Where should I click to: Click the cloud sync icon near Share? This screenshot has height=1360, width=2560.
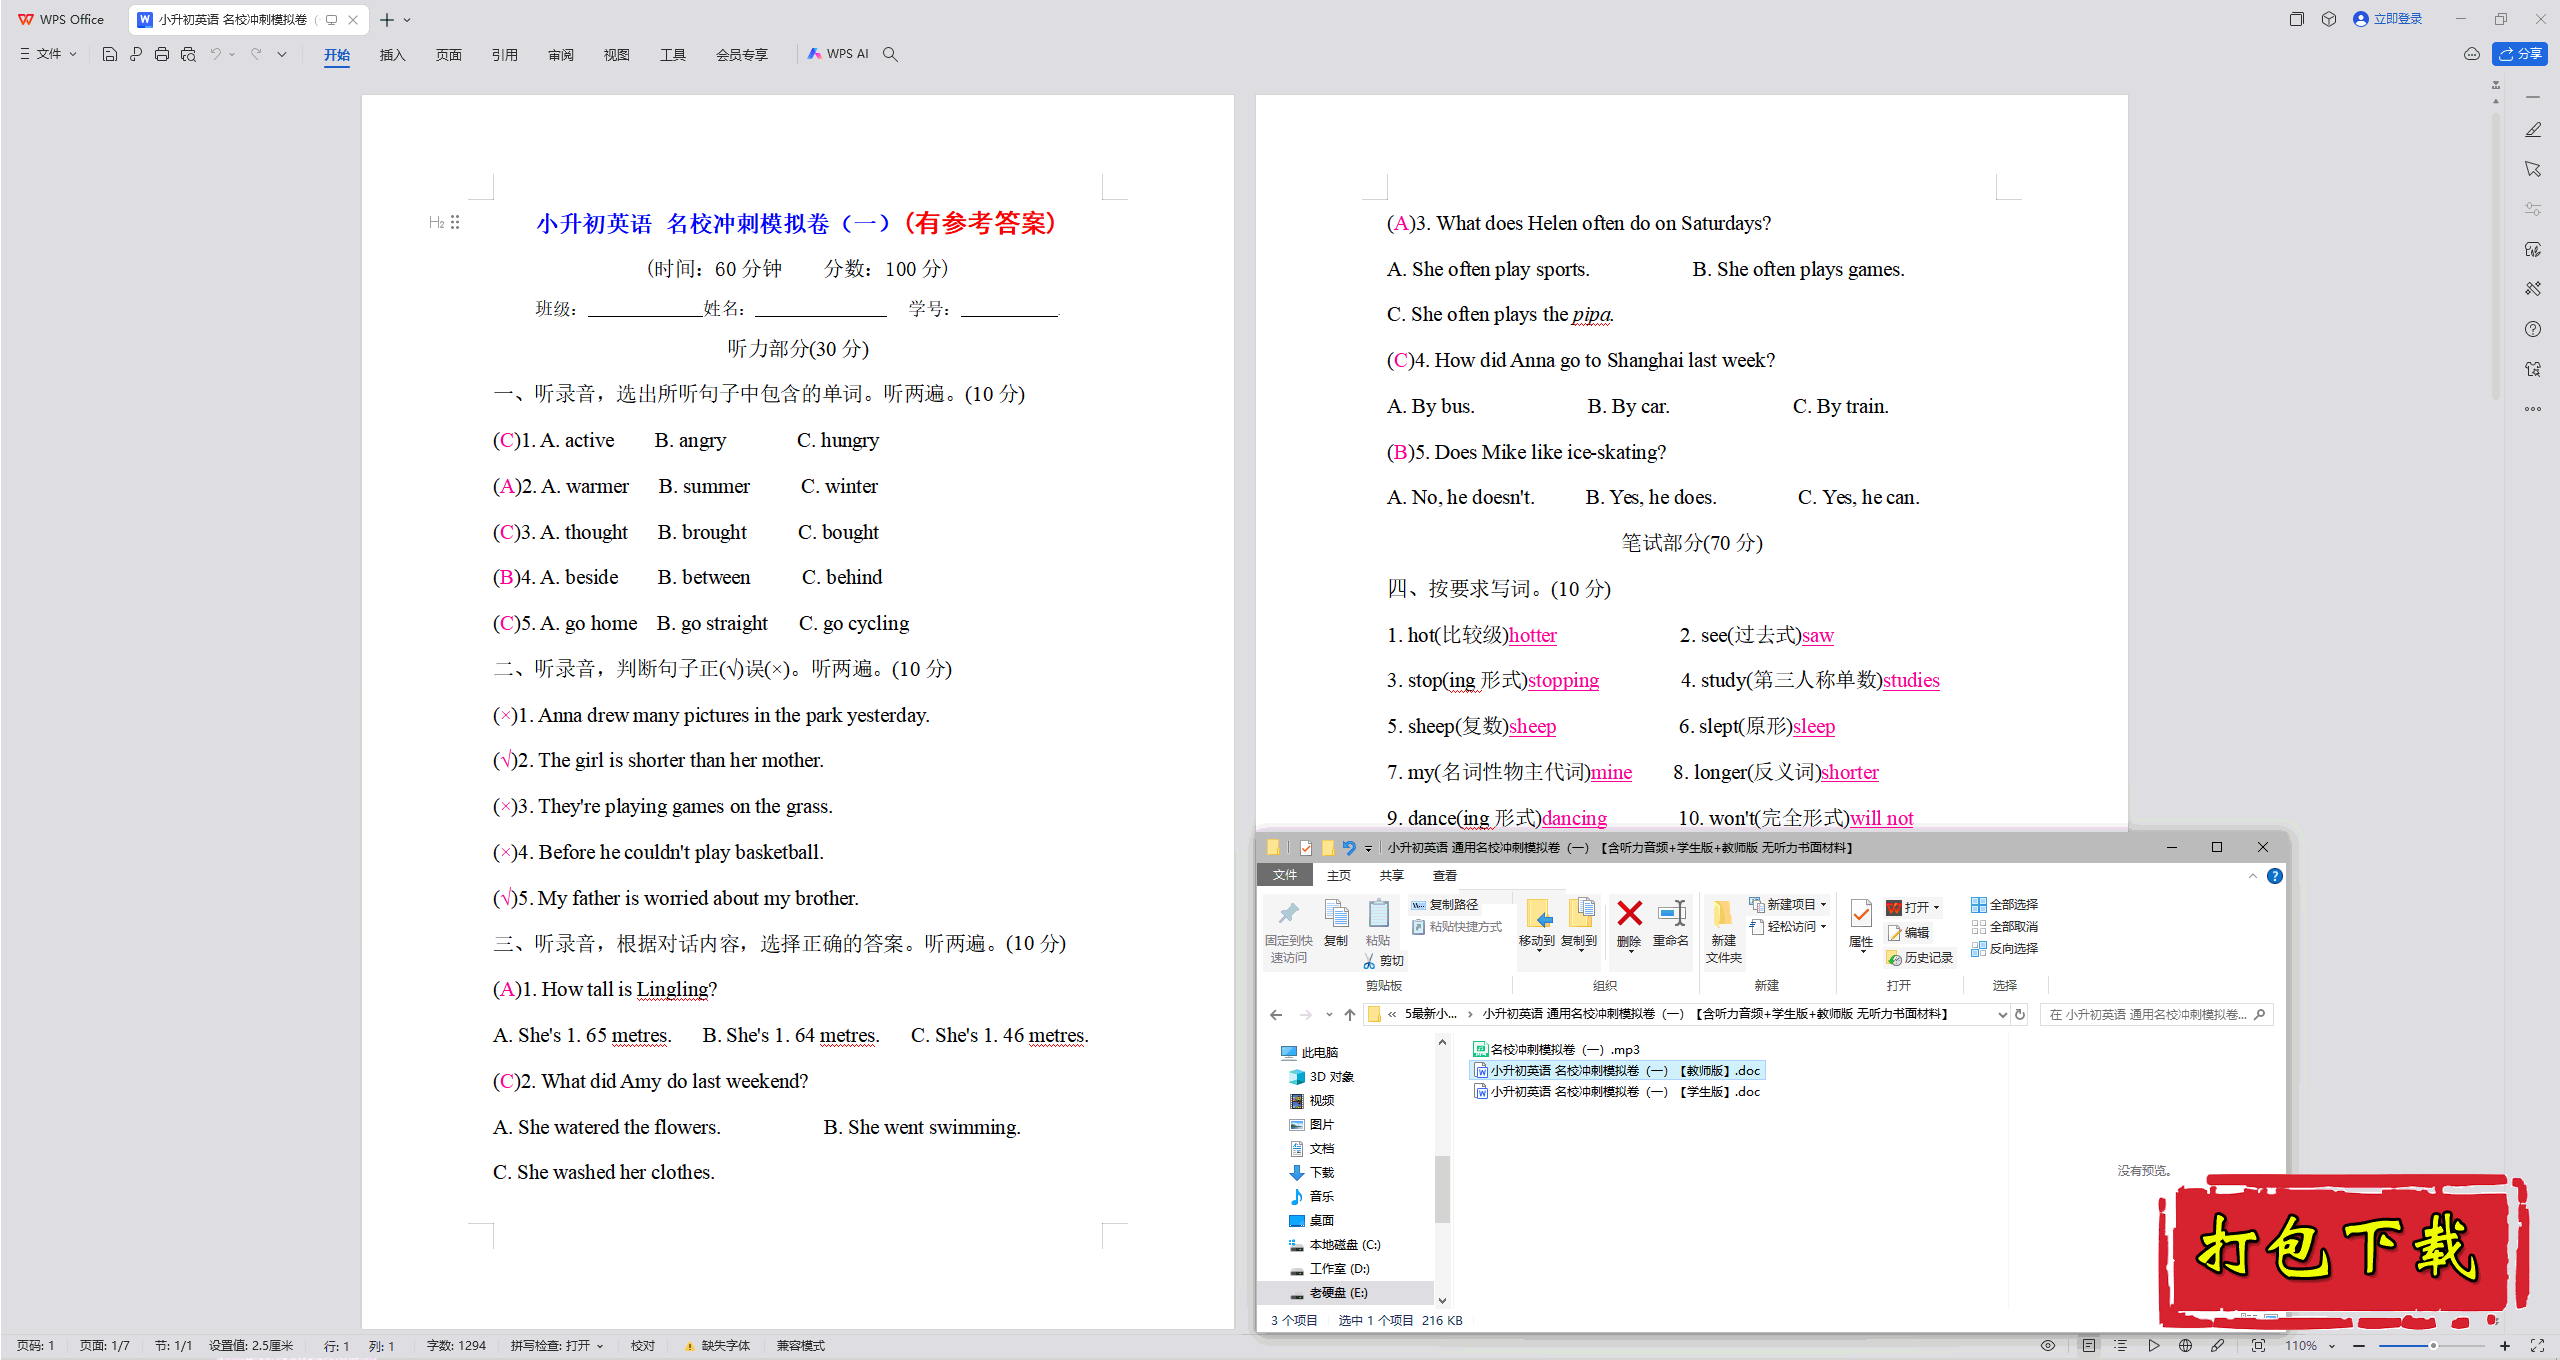(2471, 54)
